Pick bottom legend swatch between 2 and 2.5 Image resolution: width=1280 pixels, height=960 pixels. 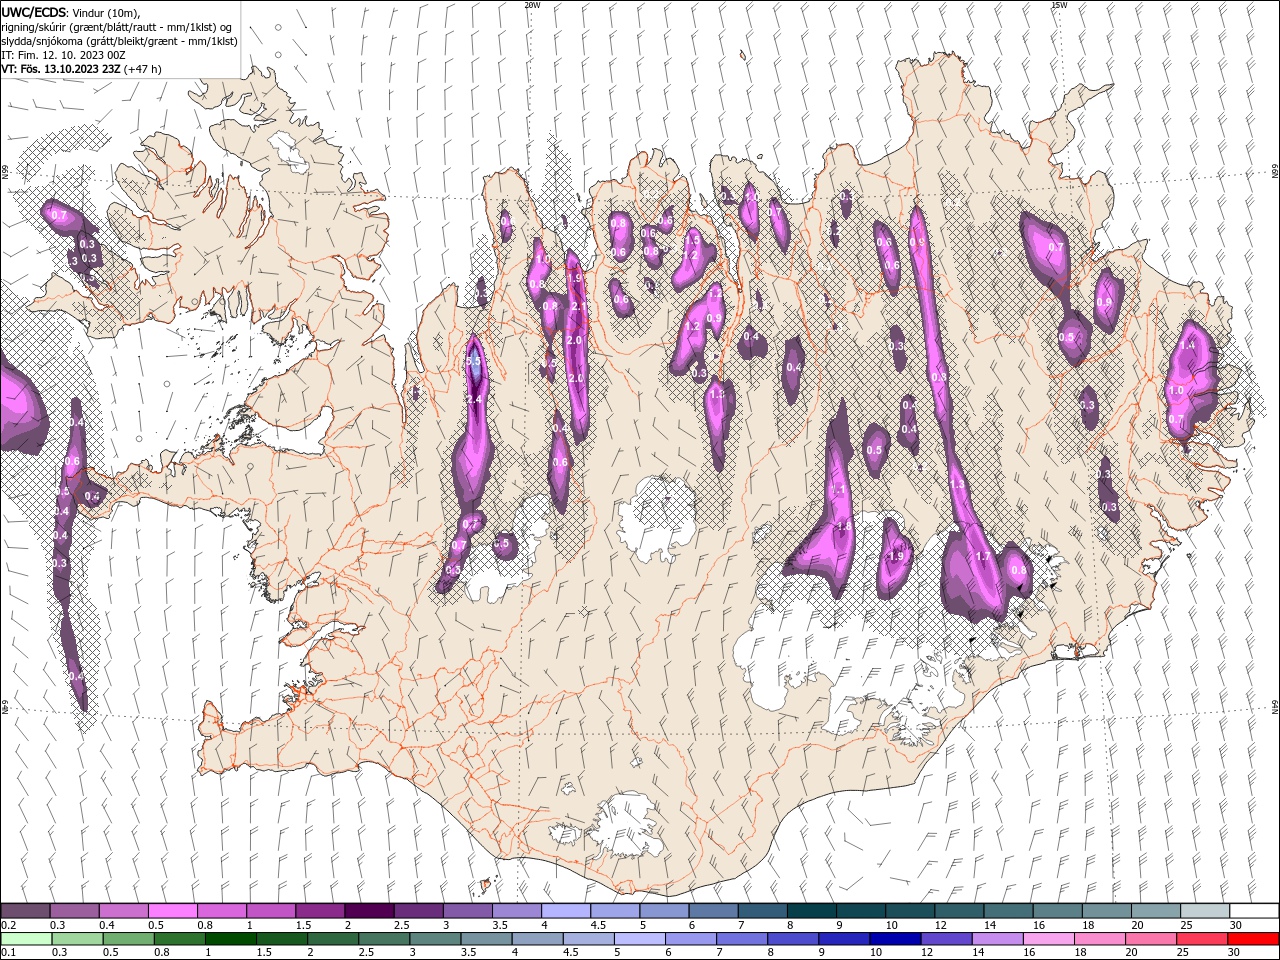[x=332, y=939]
